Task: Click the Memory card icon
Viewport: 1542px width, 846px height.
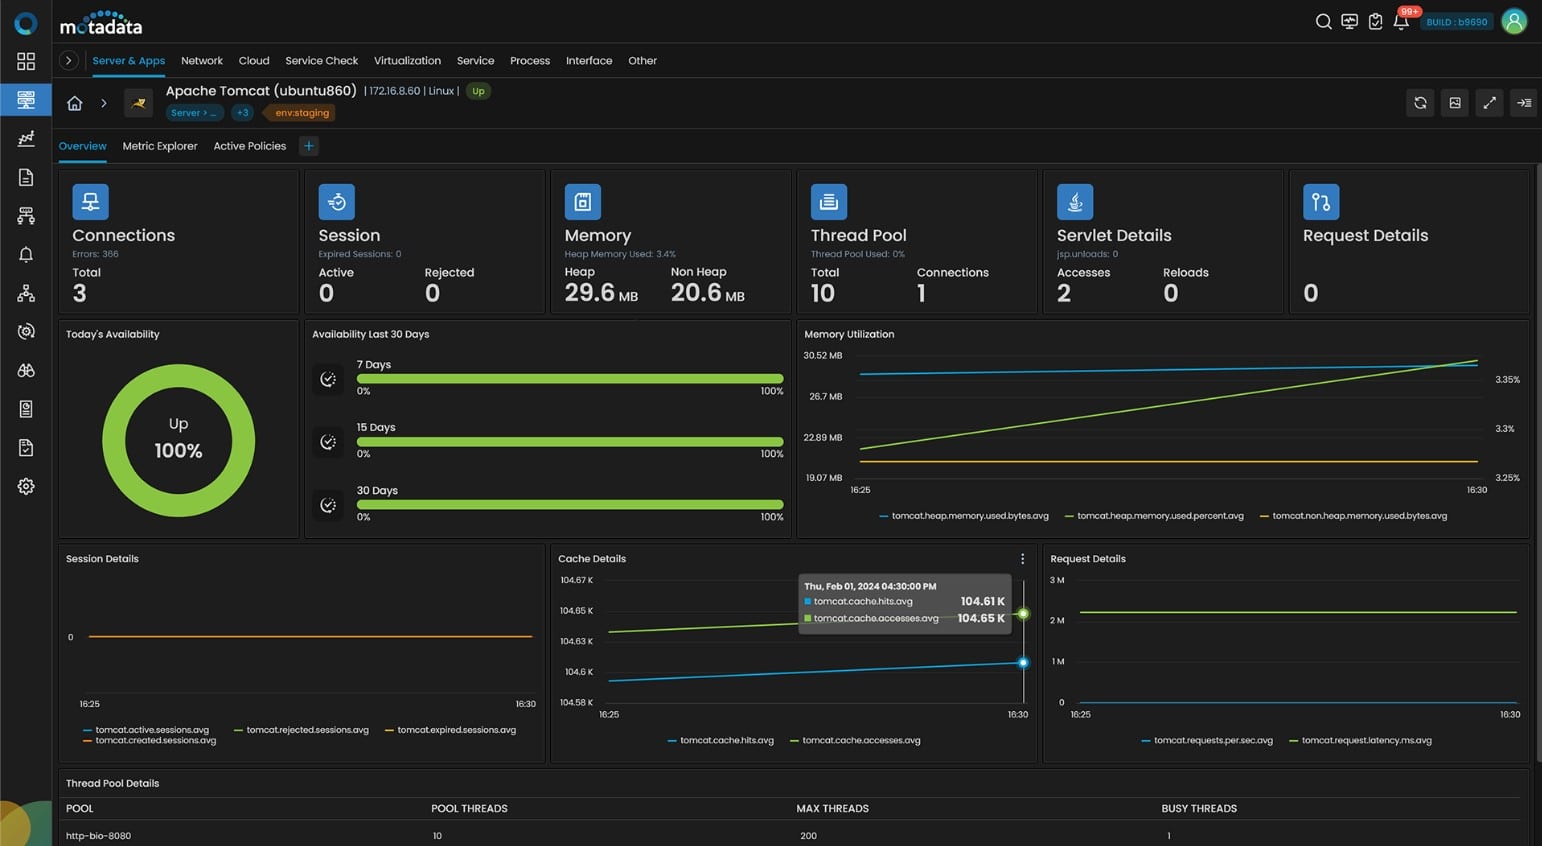Action: (x=583, y=202)
